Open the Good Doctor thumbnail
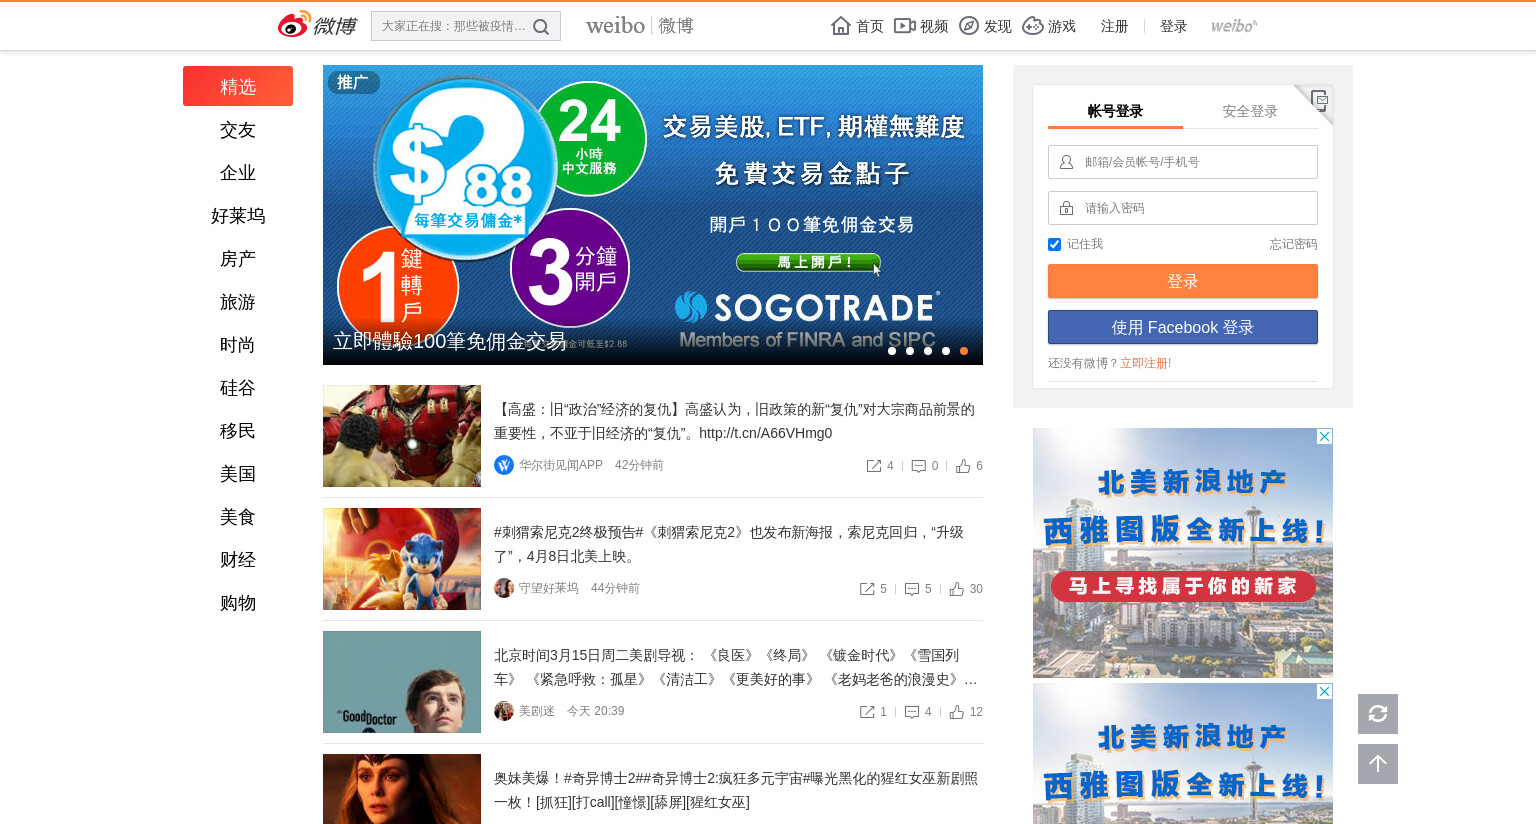The height and width of the screenshot is (824, 1536). tap(402, 682)
